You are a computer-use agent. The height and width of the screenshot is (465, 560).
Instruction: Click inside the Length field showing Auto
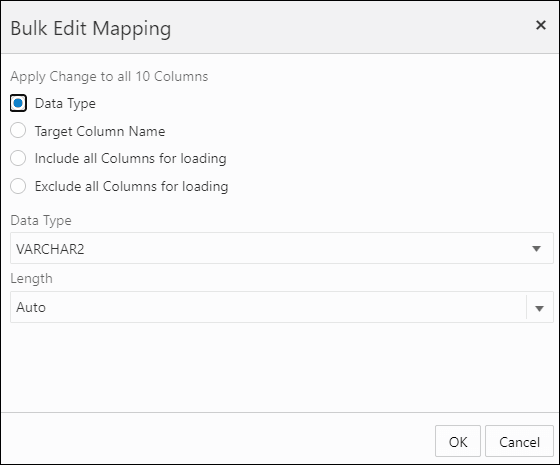[268, 307]
